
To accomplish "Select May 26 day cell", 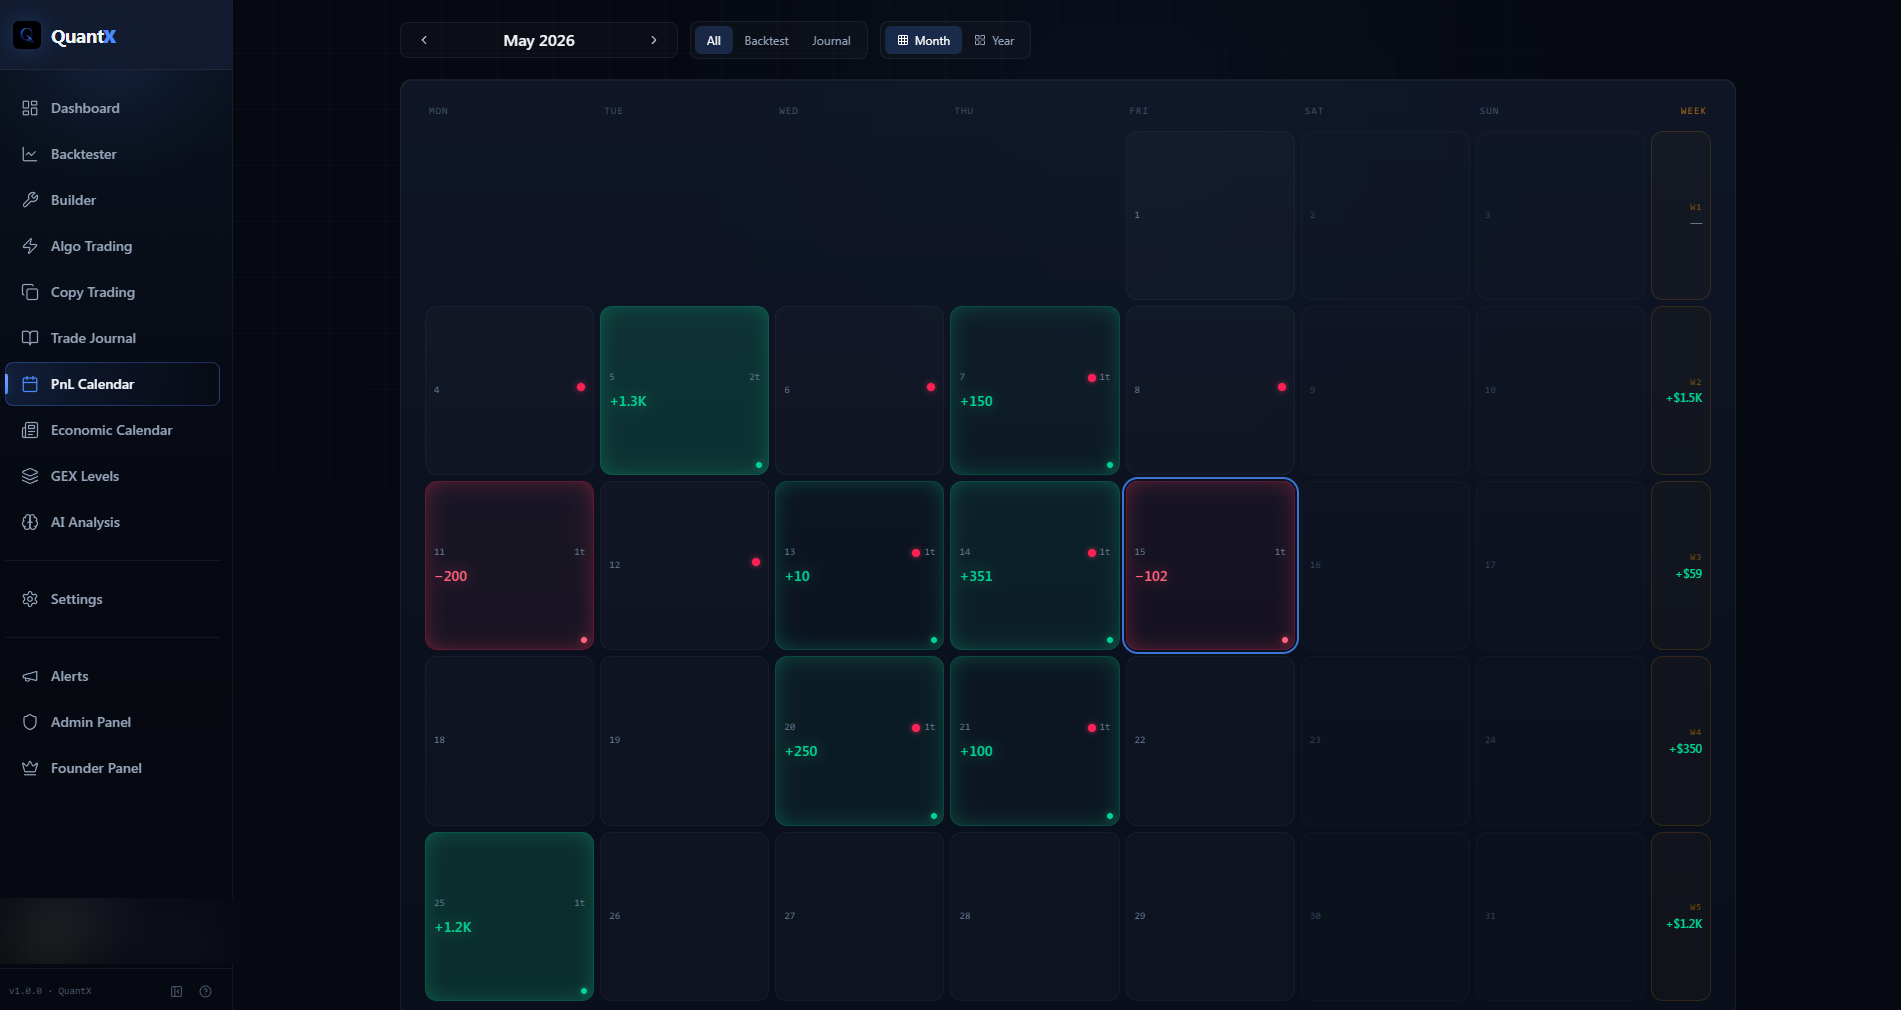I will click(x=684, y=916).
